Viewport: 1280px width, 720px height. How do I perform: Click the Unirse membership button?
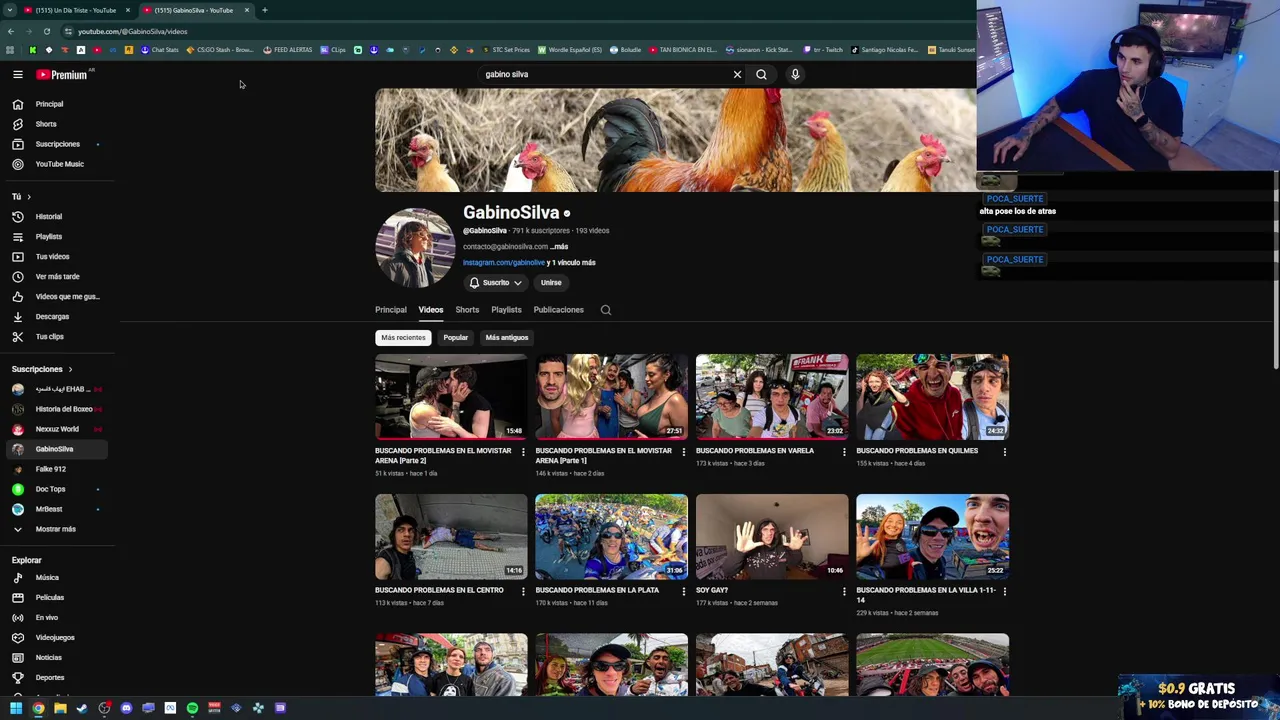[x=551, y=283]
